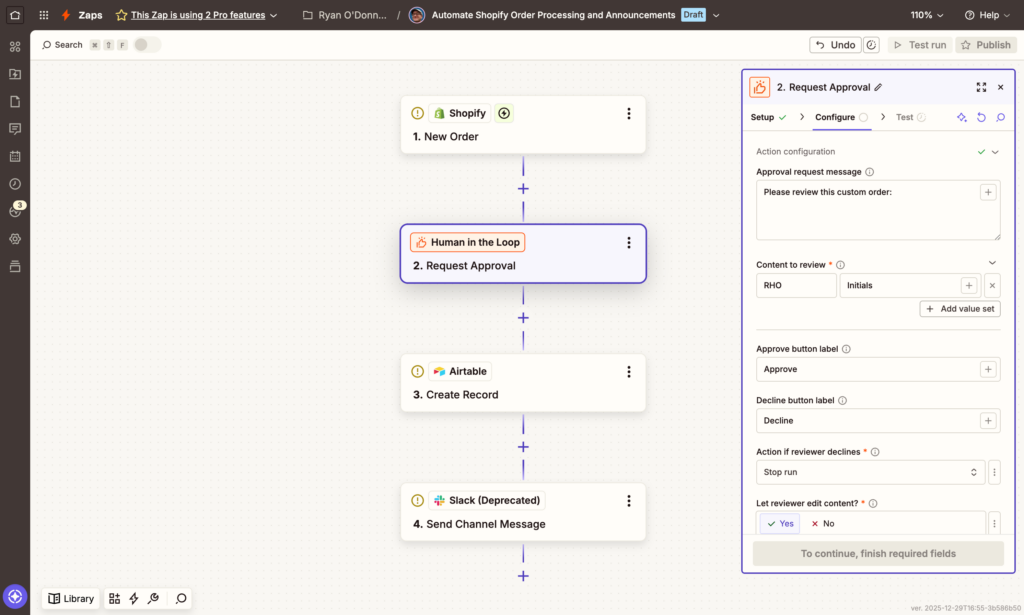This screenshot has width=1024, height=615.
Task: Click the options menu on the Airtable step
Action: point(628,371)
